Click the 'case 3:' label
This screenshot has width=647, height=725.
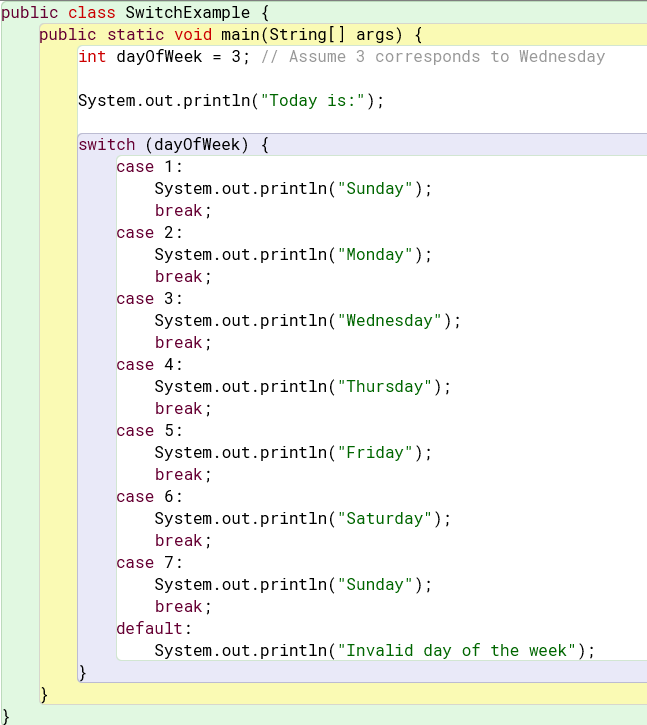click(x=149, y=299)
